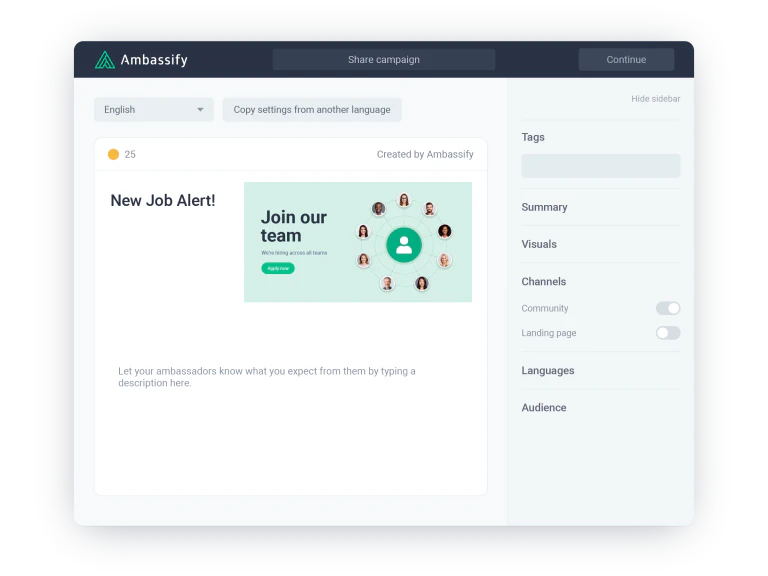The height and width of the screenshot is (576, 768).
Task: Click the New Job Alert! title
Action: [163, 200]
